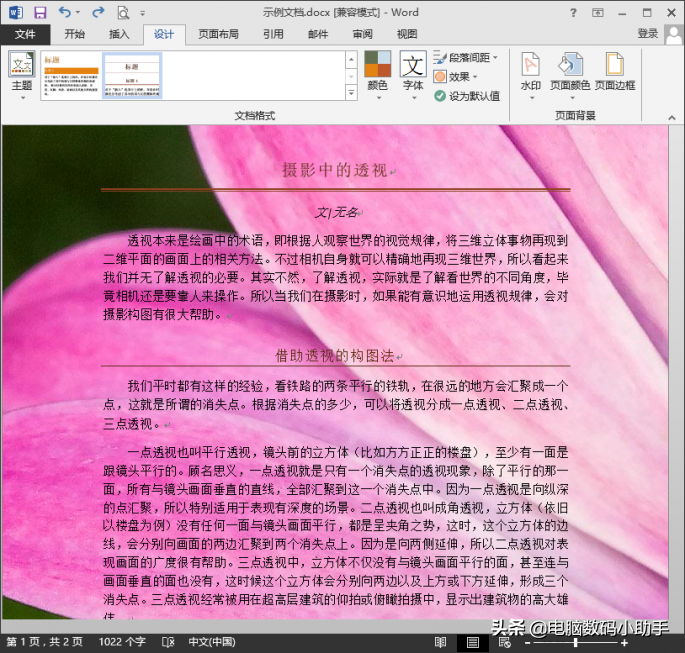This screenshot has height=653, width=685.
Task: Switch to Web Layout view
Action: click(x=505, y=642)
